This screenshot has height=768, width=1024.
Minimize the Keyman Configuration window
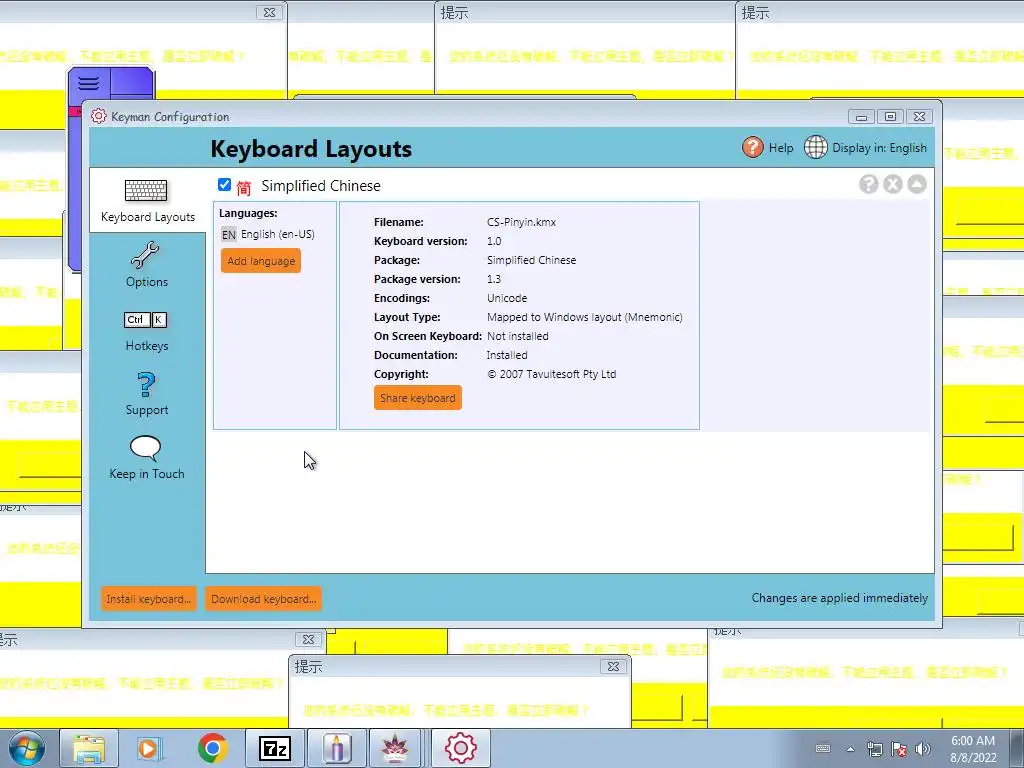(861, 117)
